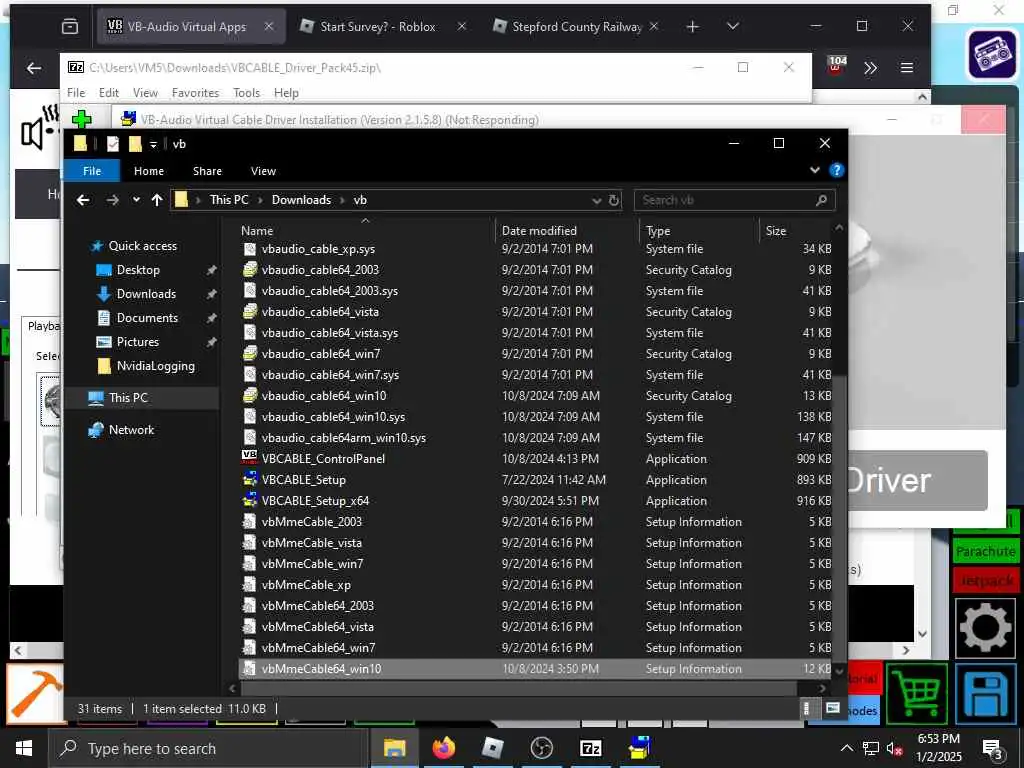Open the Home ribbon tab
The height and width of the screenshot is (768, 1024).
tap(149, 171)
